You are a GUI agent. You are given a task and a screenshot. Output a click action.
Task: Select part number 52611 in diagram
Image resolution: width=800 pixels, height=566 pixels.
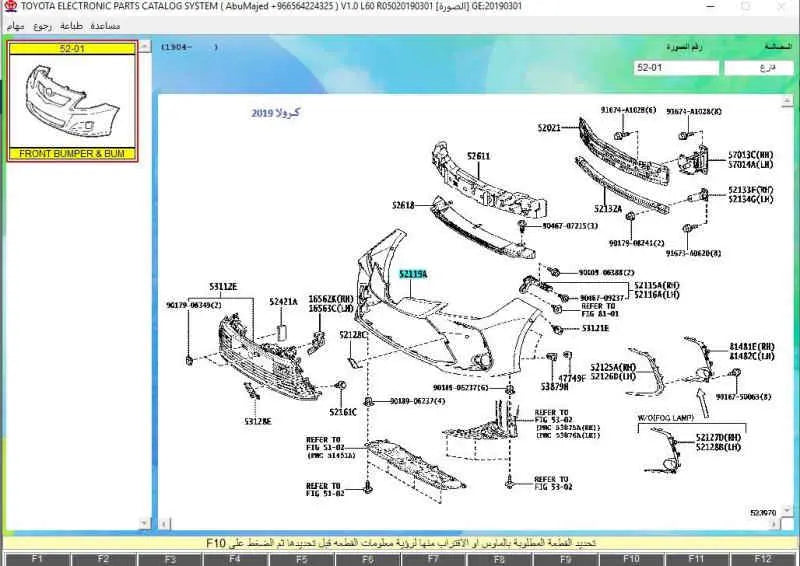478,156
